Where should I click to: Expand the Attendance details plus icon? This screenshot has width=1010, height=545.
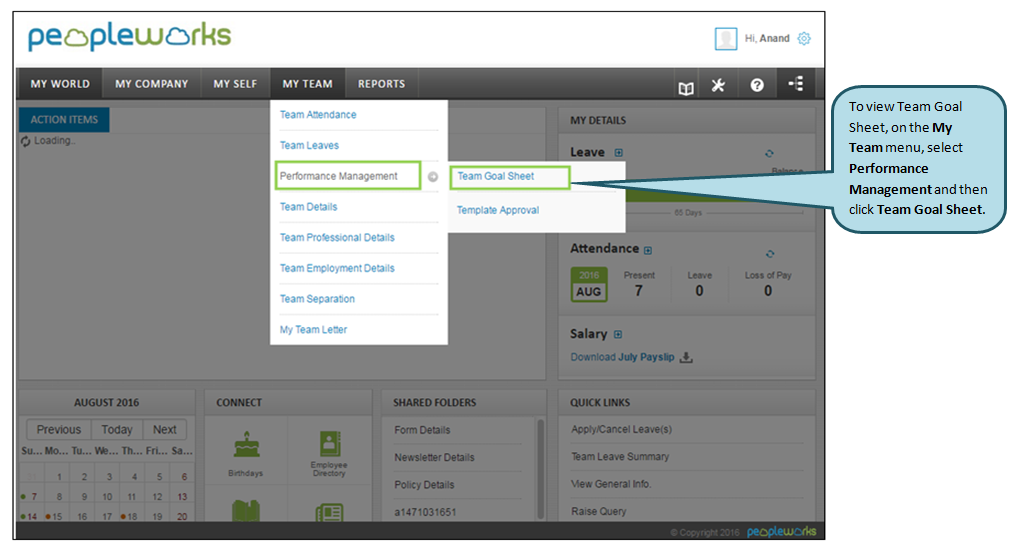(x=648, y=251)
